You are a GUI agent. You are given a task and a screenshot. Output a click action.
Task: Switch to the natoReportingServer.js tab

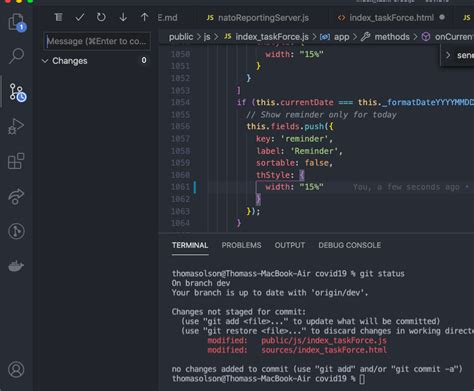click(x=258, y=18)
